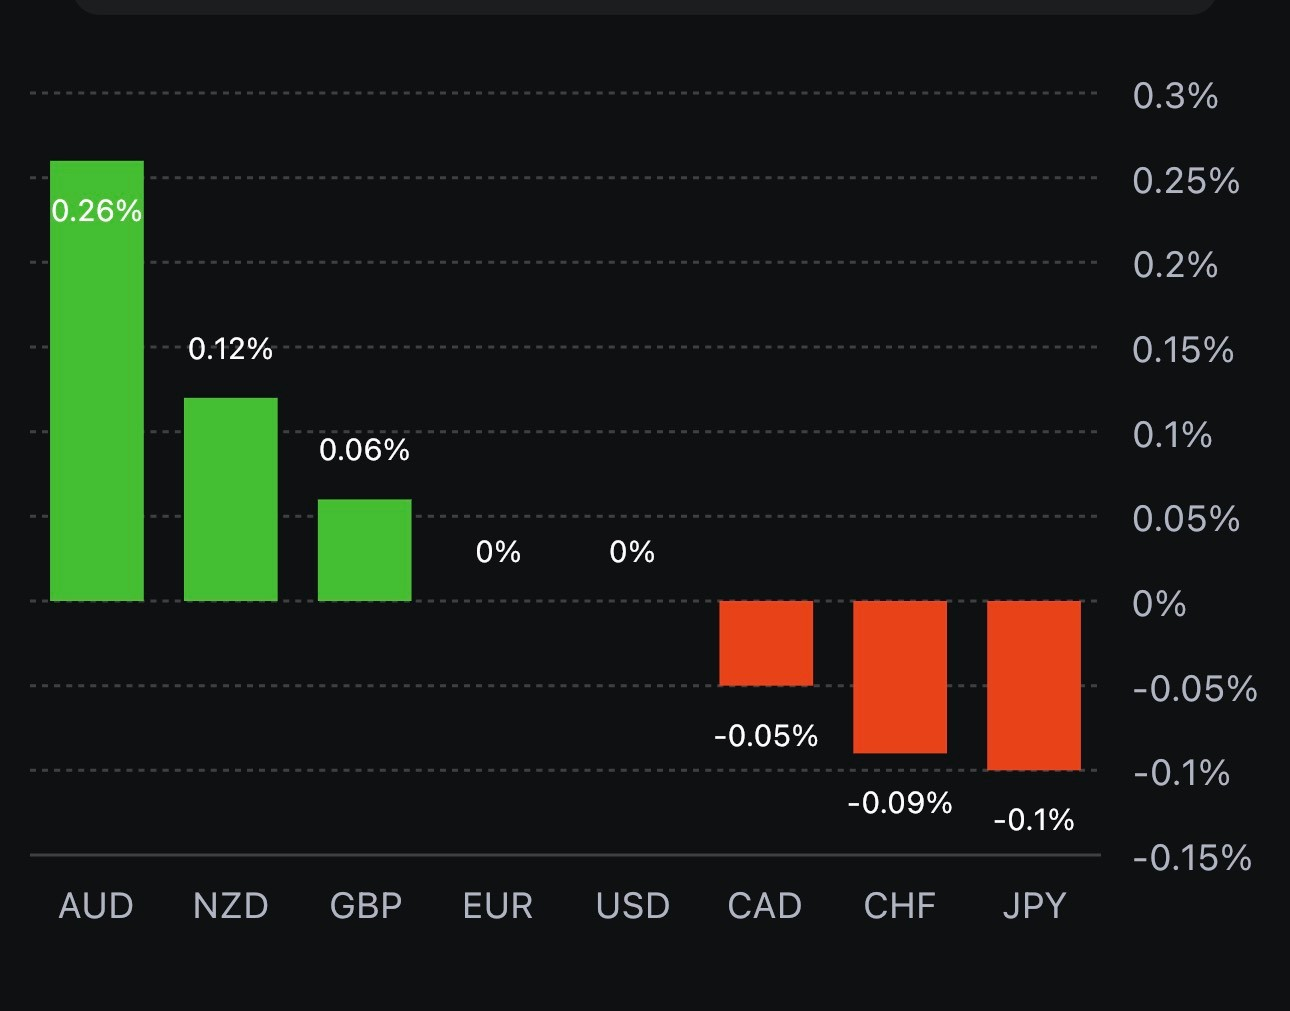Viewport: 1290px width, 1011px height.
Task: Click the green NZD bar
Action: [230, 500]
